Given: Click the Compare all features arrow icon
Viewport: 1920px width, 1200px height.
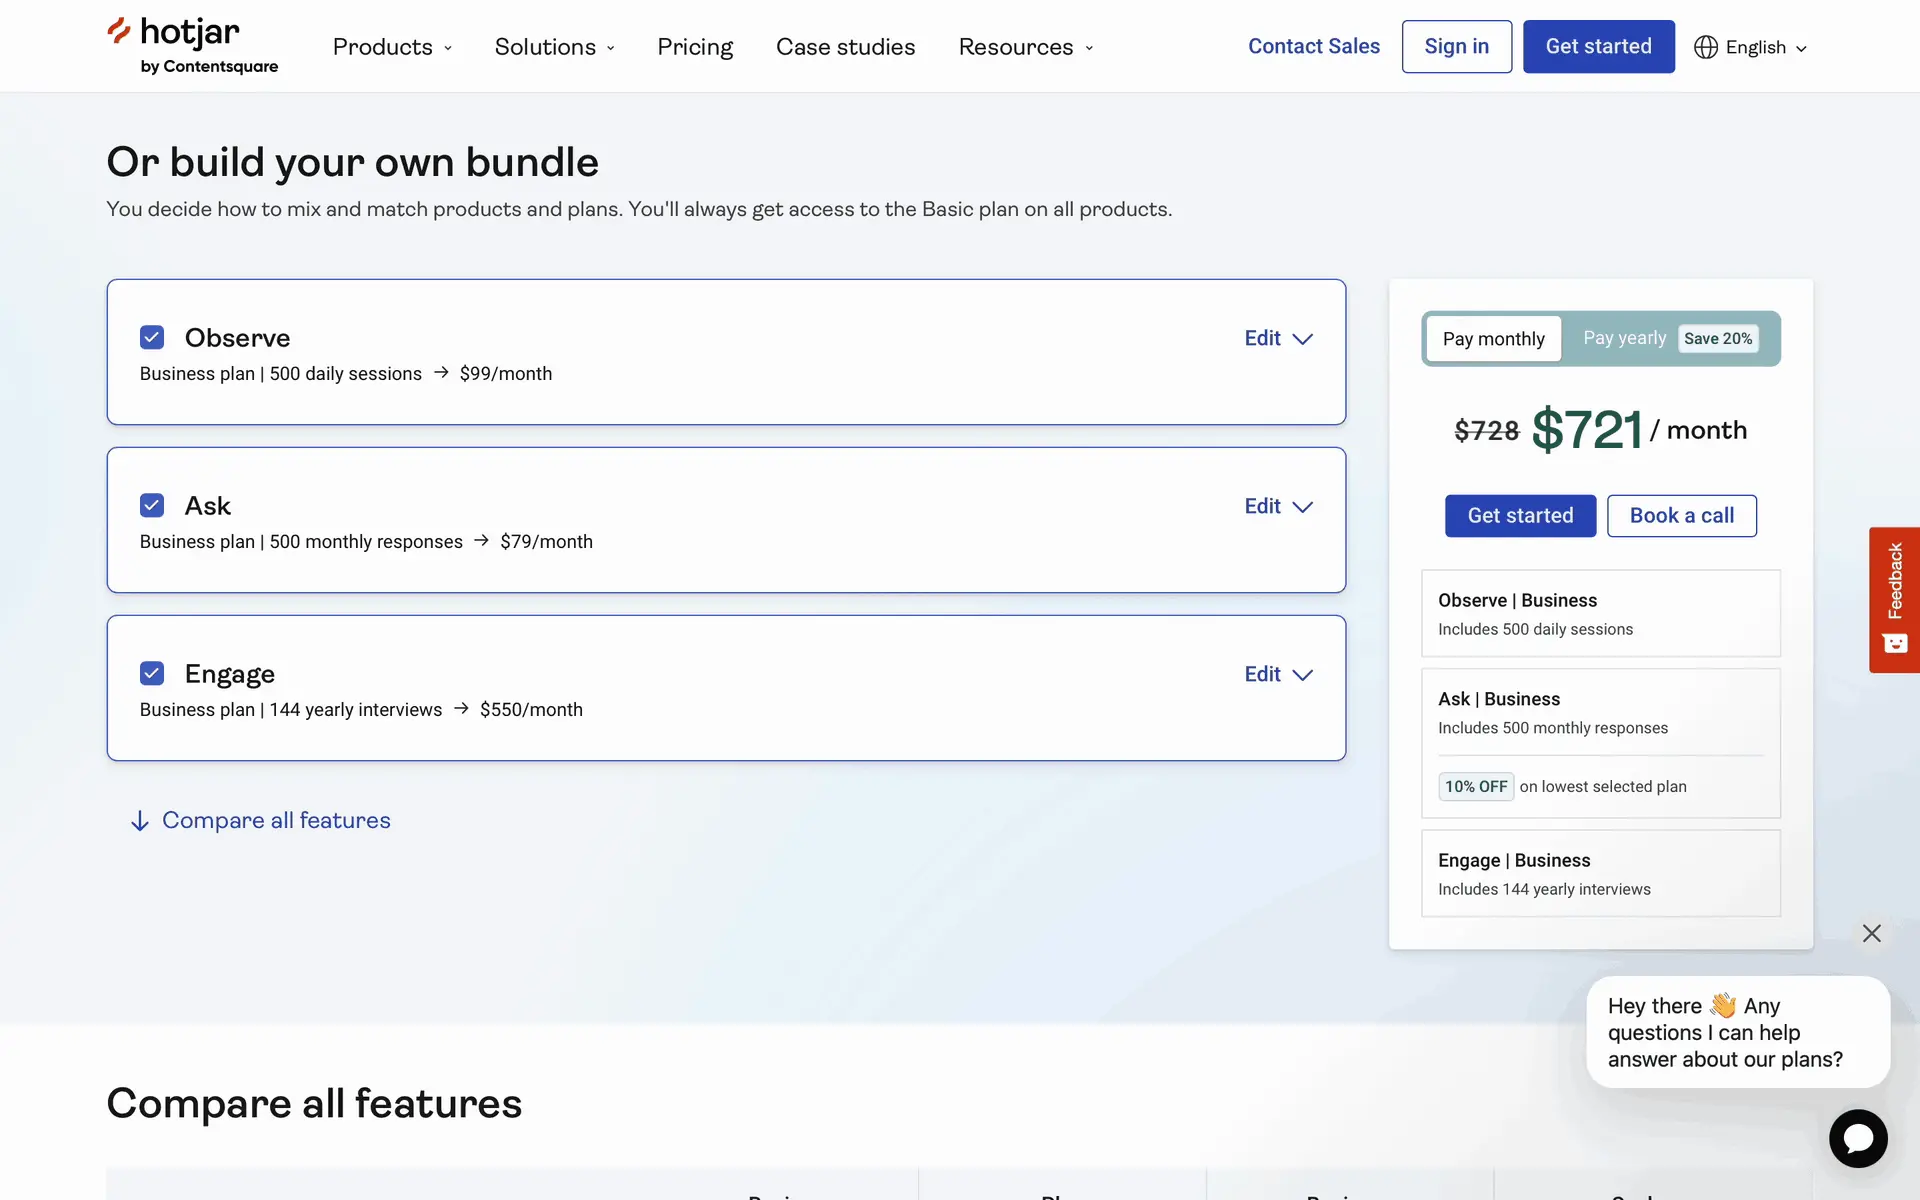Looking at the screenshot, I should (x=140, y=821).
